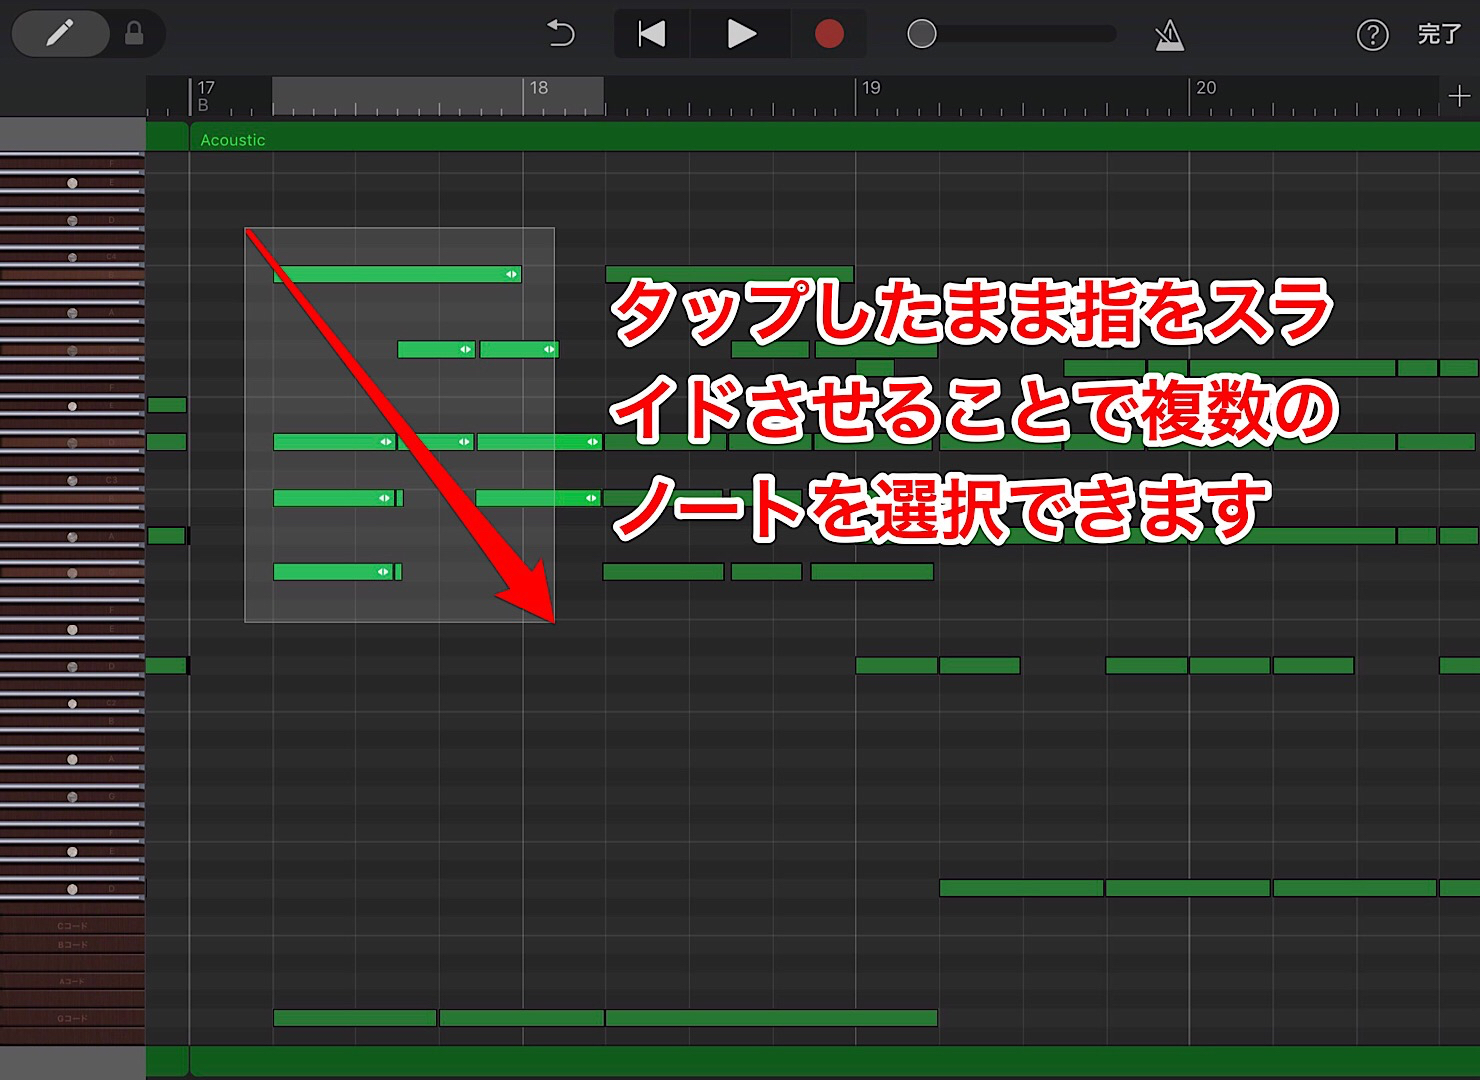Tap the C2 fret row on the fretboard

[72, 703]
